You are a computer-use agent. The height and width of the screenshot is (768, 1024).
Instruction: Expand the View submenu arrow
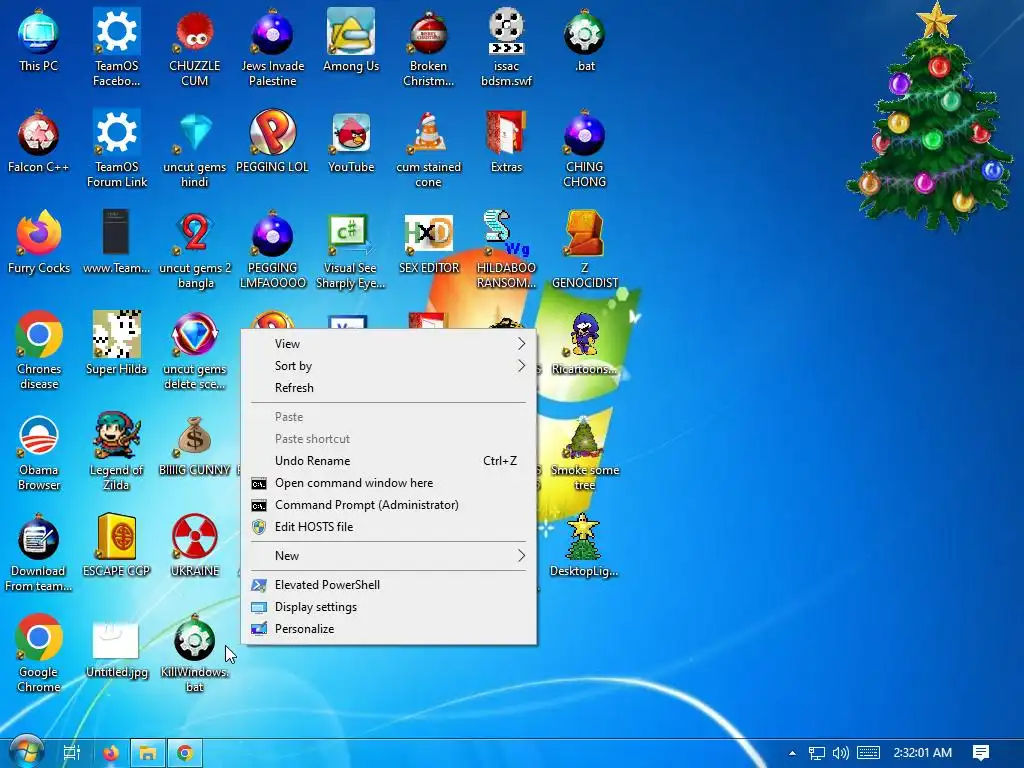click(x=521, y=344)
